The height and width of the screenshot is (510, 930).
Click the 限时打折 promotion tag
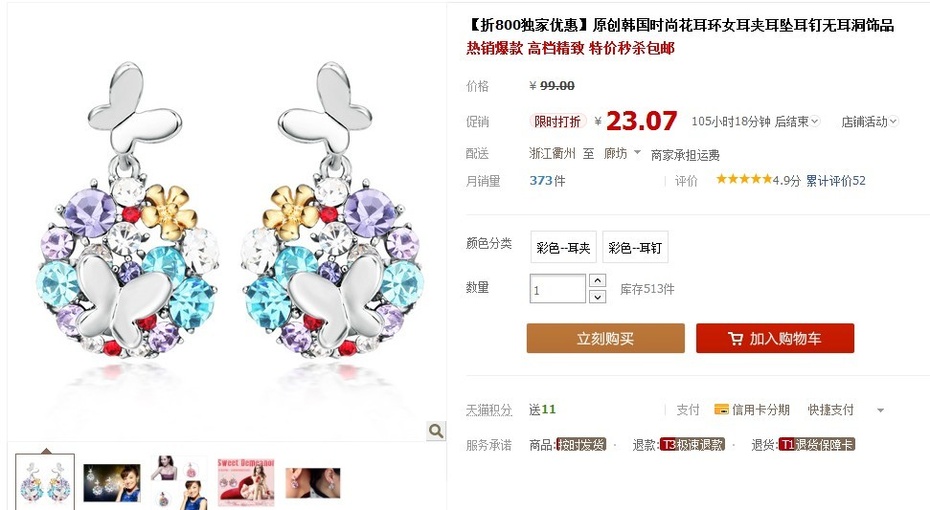coord(558,122)
